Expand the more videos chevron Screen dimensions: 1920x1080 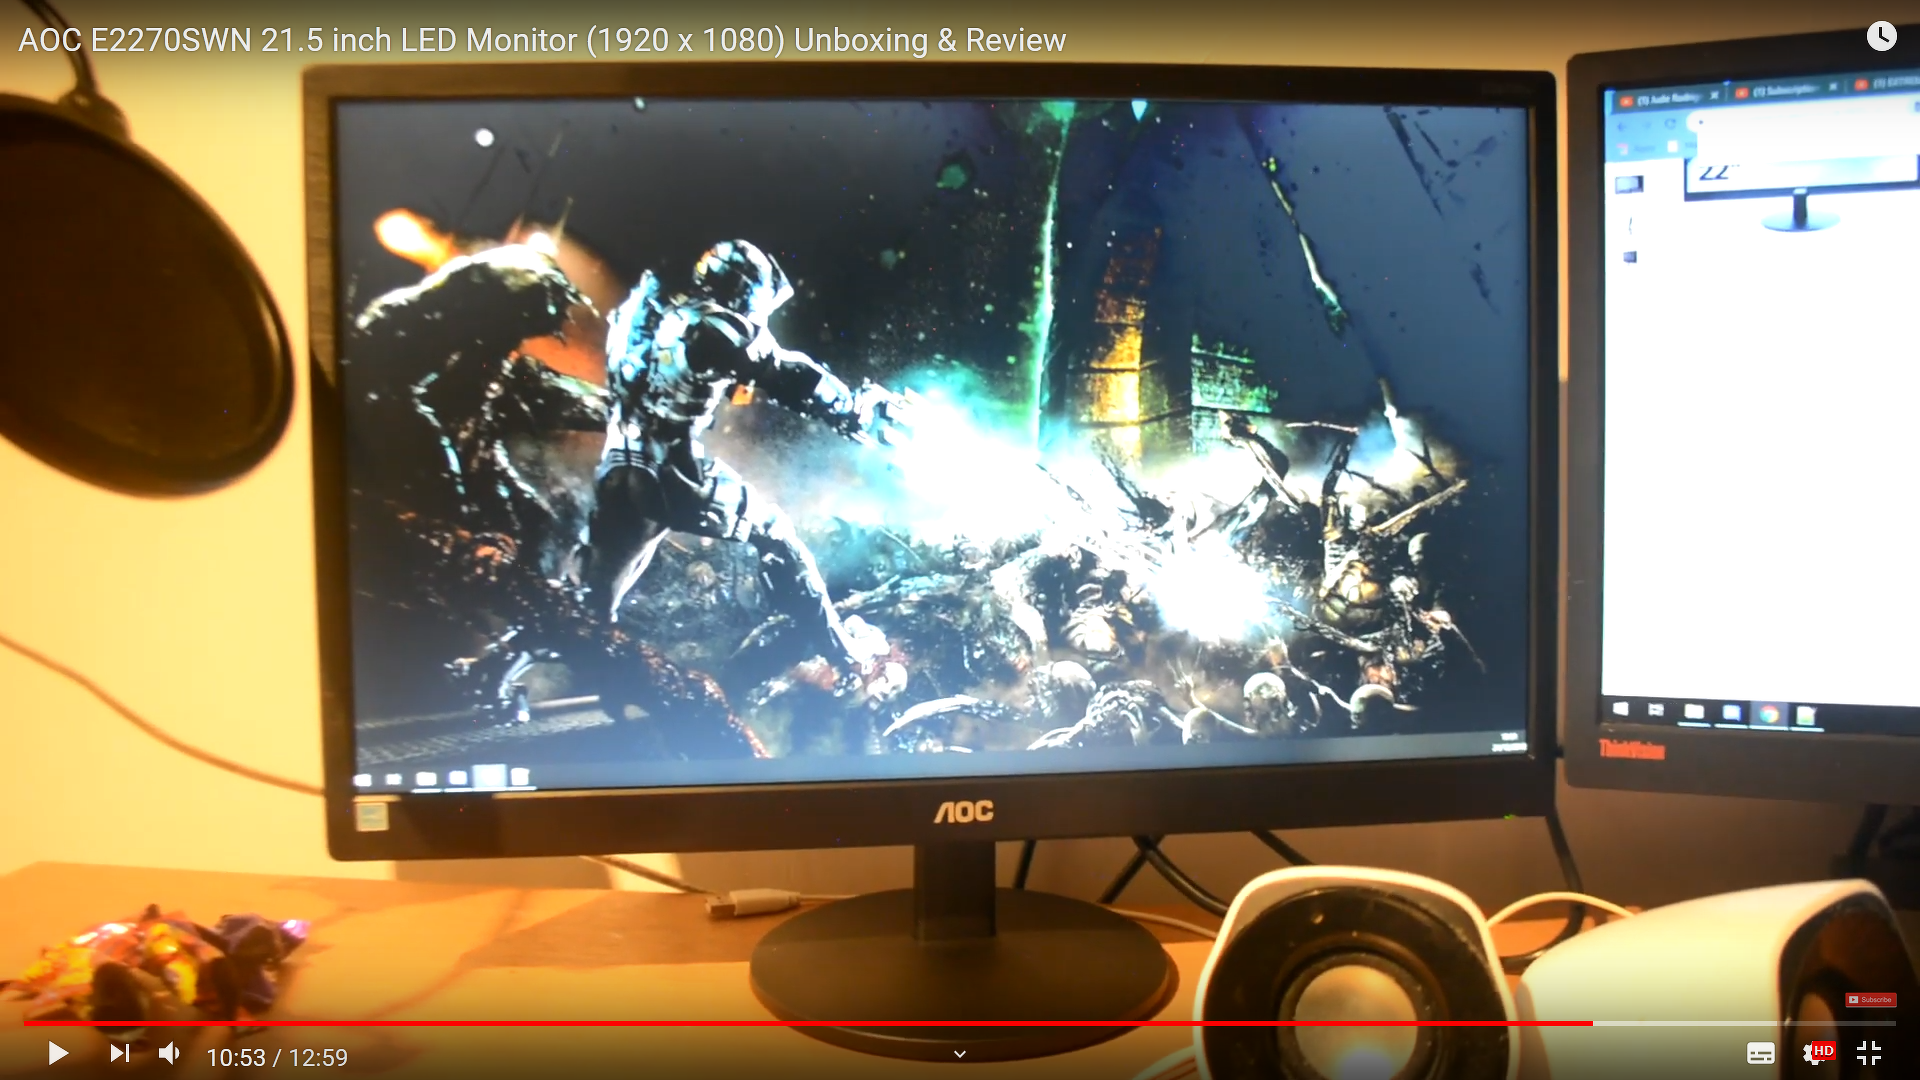coord(959,1054)
